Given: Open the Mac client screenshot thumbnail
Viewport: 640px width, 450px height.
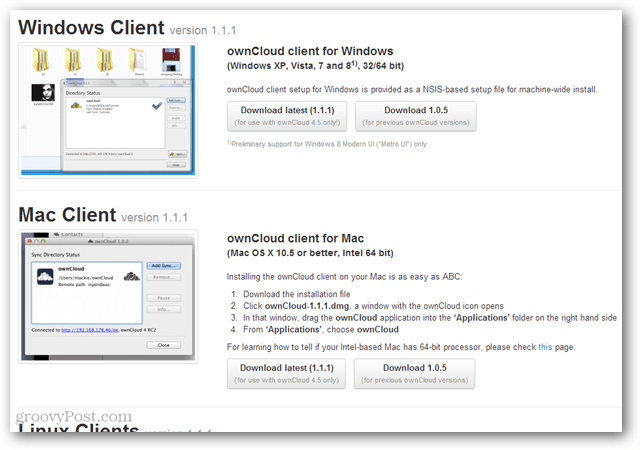Looking at the screenshot, I should coord(108,296).
